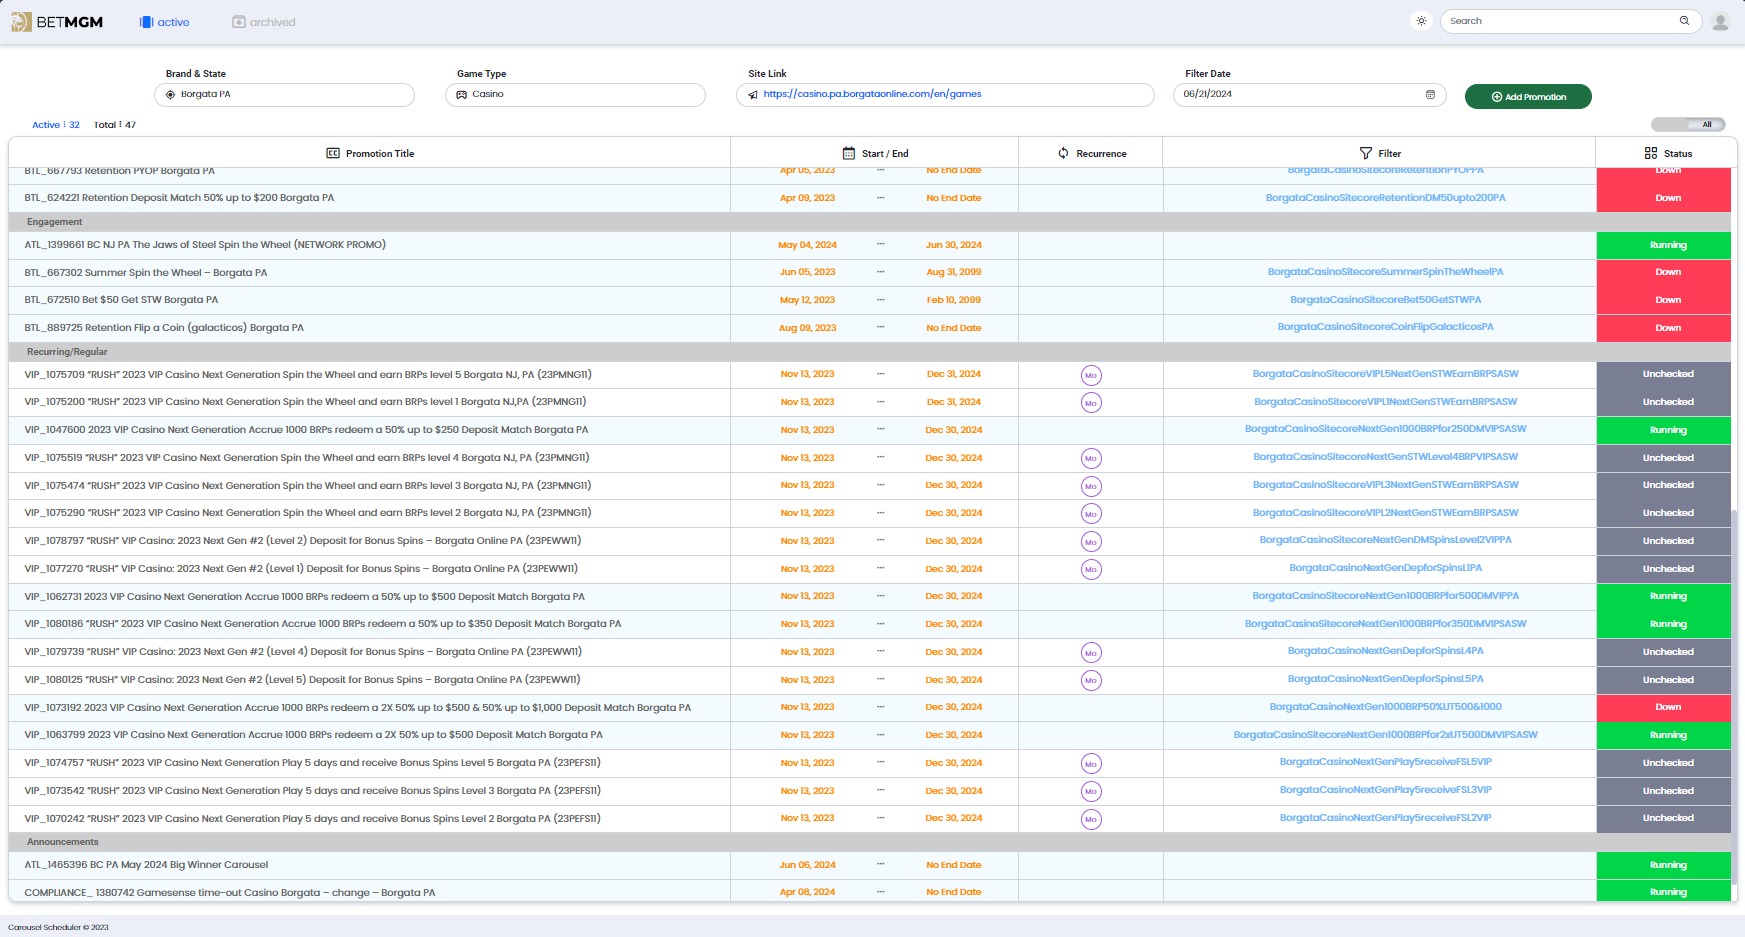Click the Down status for BTL_672510
Screen dimensions: 1745x937
1664,300
